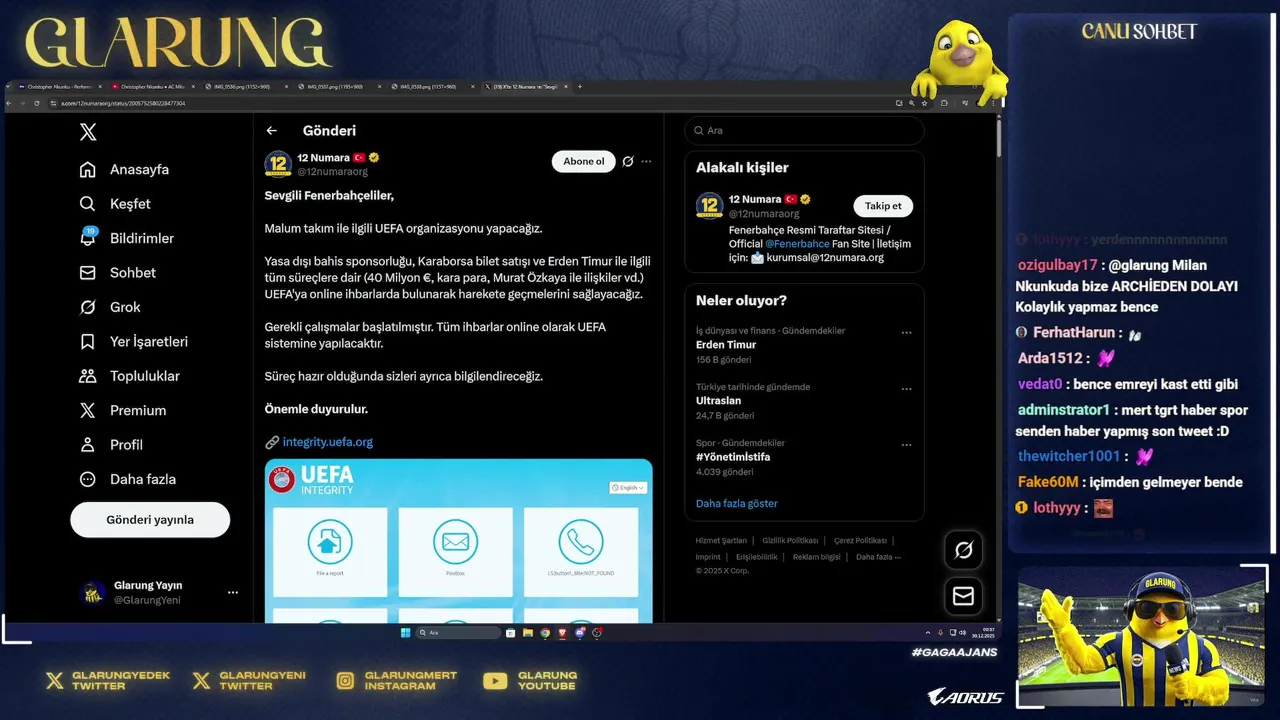Click Daha fazla göster link
The height and width of the screenshot is (720, 1280).
point(736,504)
